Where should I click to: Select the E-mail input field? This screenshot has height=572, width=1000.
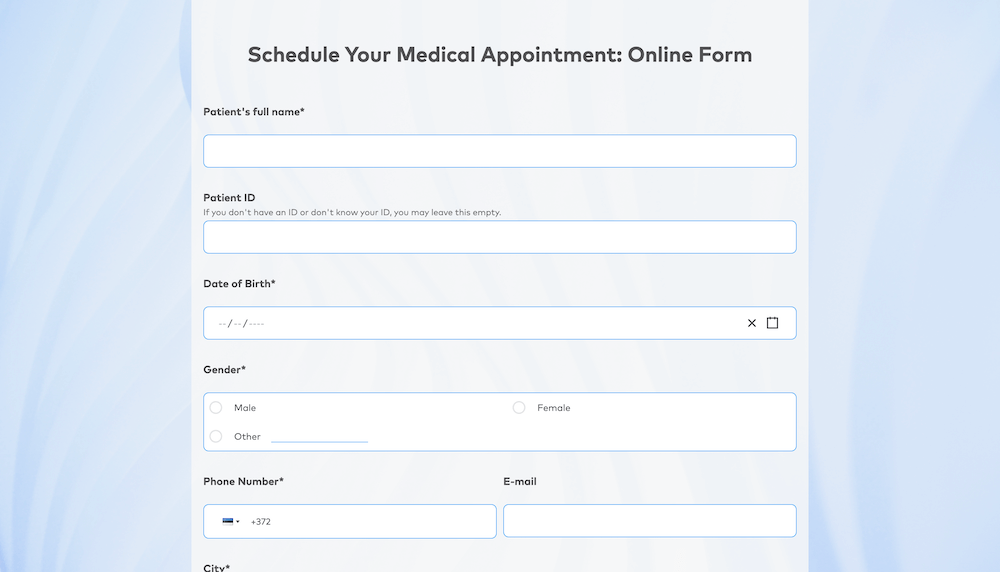click(650, 521)
